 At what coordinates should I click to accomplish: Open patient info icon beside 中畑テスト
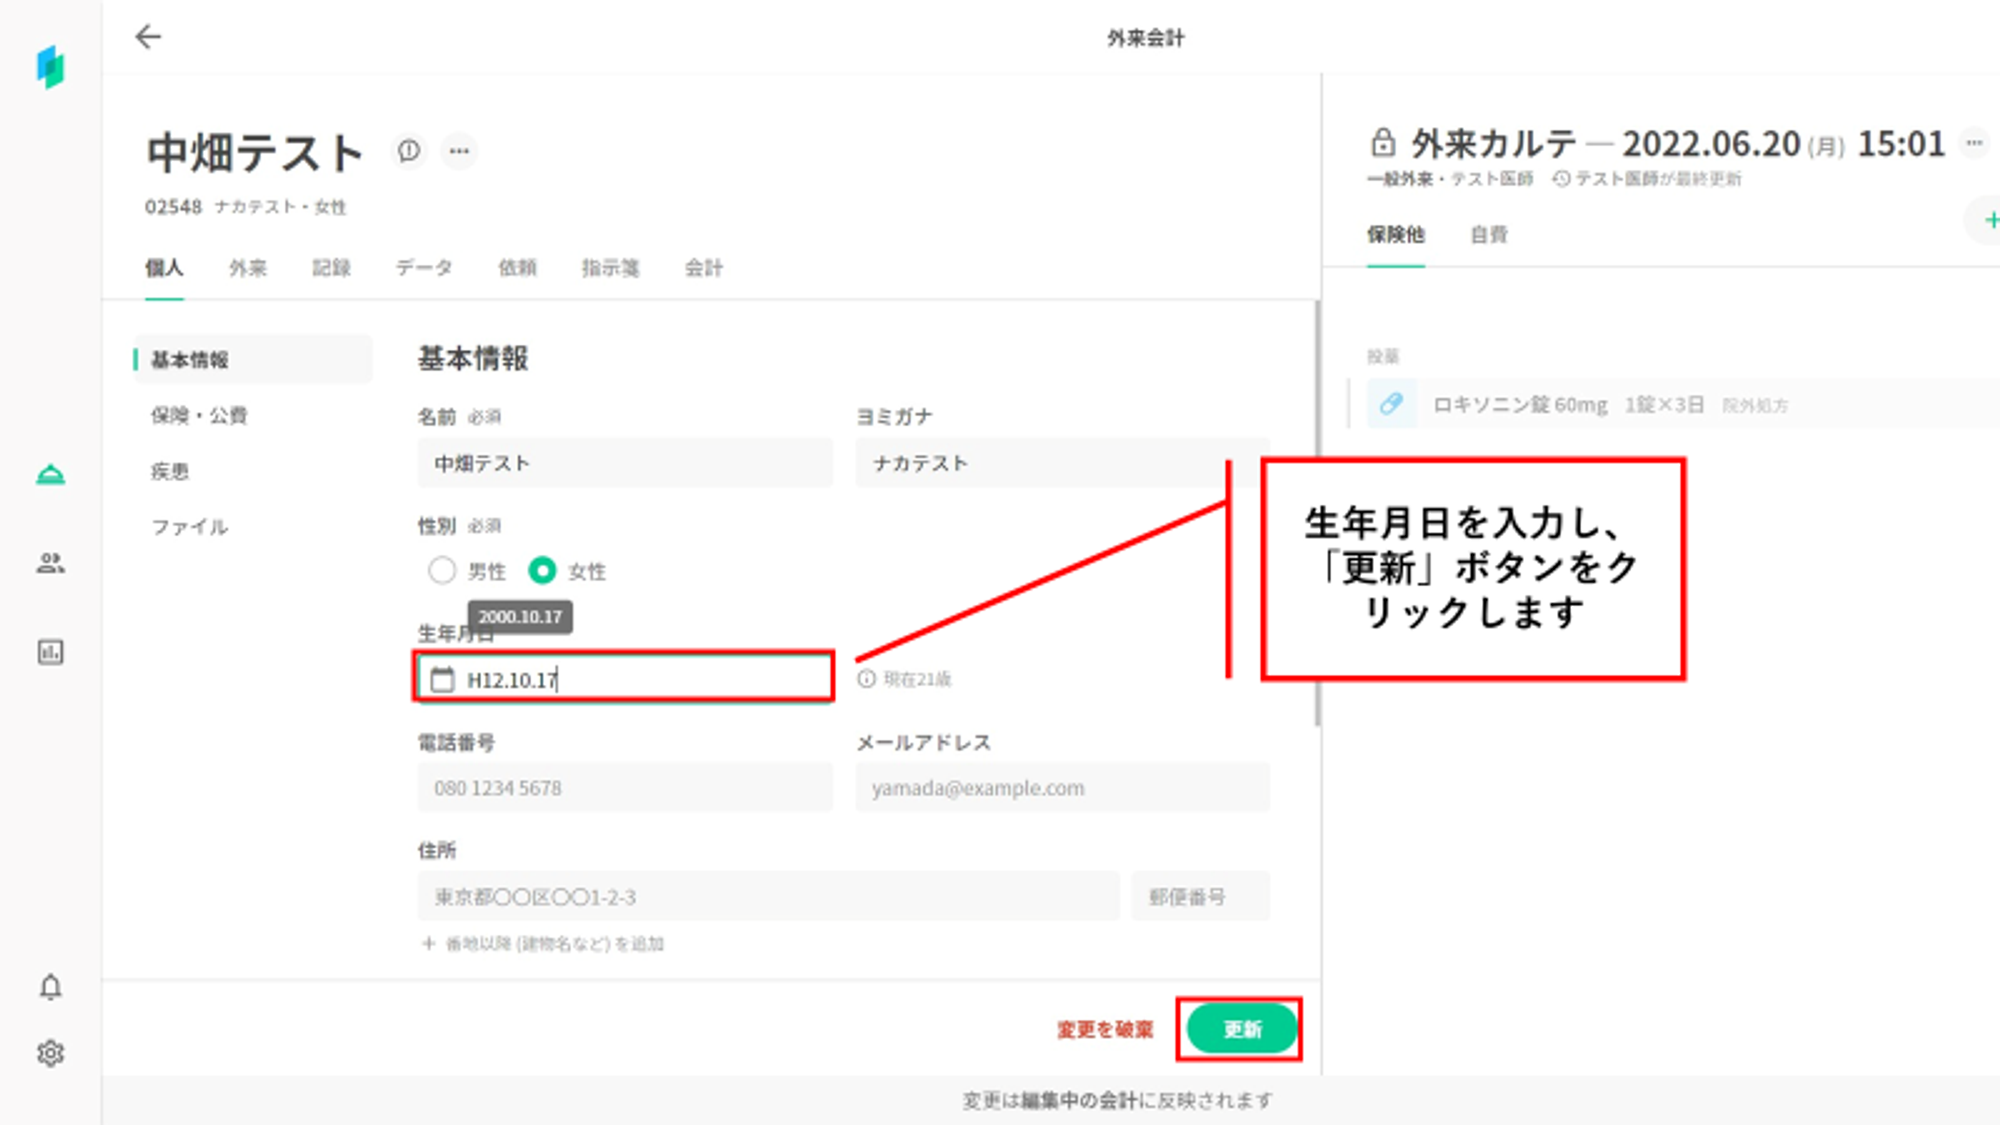[409, 151]
